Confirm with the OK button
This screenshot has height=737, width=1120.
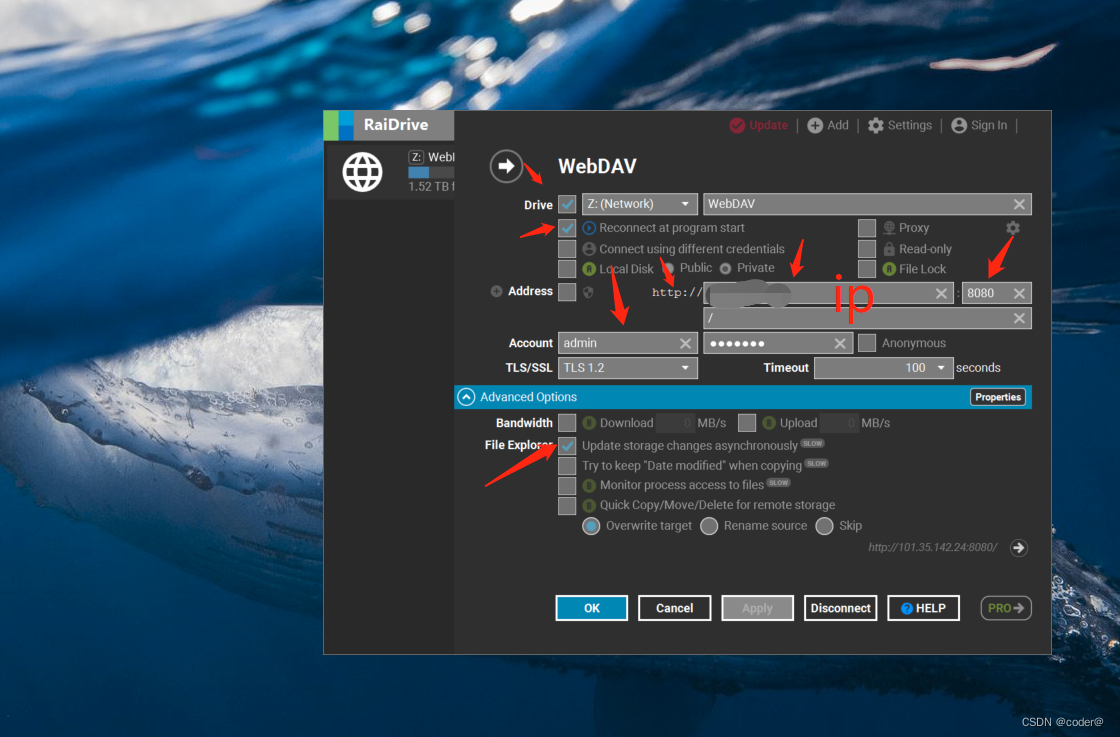(x=591, y=608)
